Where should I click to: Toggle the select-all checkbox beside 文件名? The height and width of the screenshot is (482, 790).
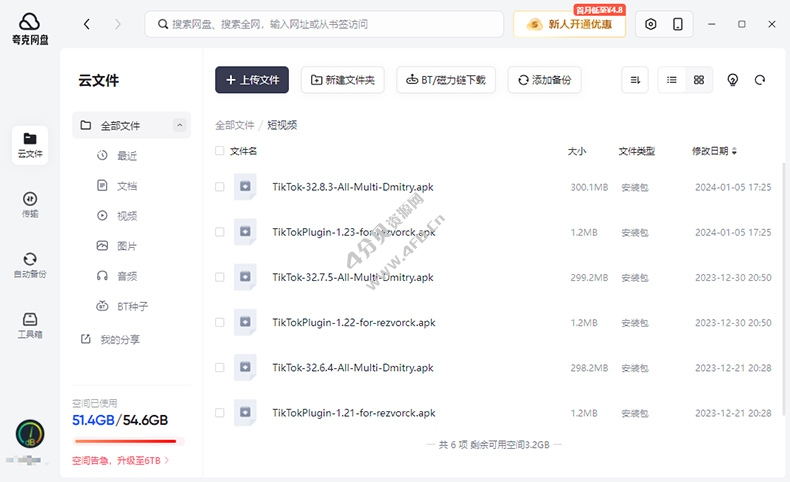pos(220,151)
